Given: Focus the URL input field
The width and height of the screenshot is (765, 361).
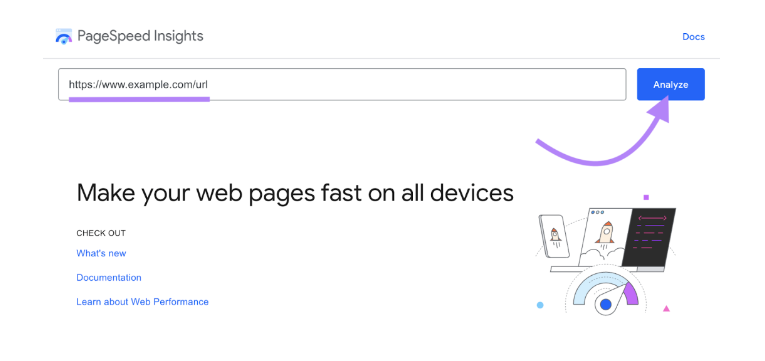Looking at the screenshot, I should click(x=342, y=84).
